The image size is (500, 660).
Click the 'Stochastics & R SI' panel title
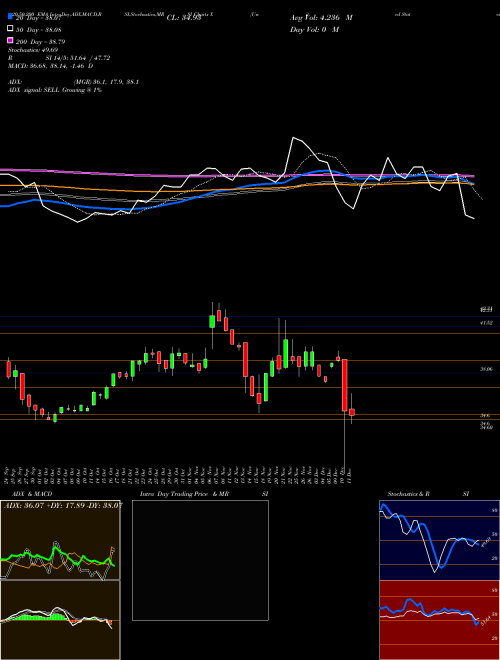click(428, 494)
